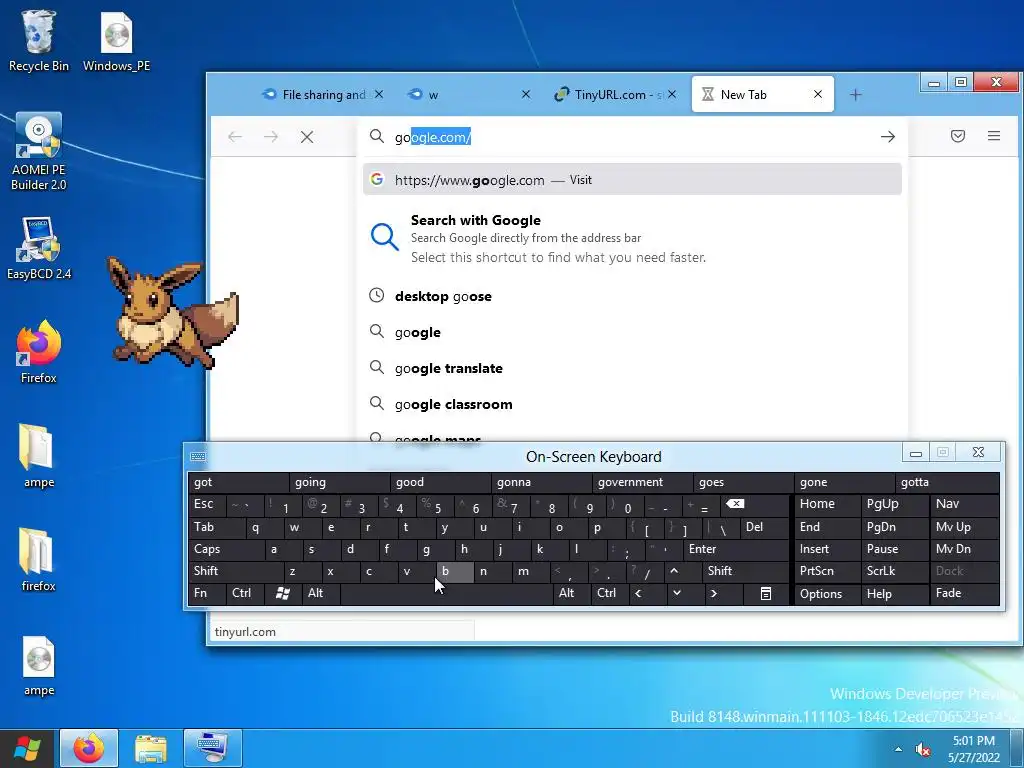Launch Firefox from desktop shortcut
The image size is (1024, 768).
(x=39, y=351)
